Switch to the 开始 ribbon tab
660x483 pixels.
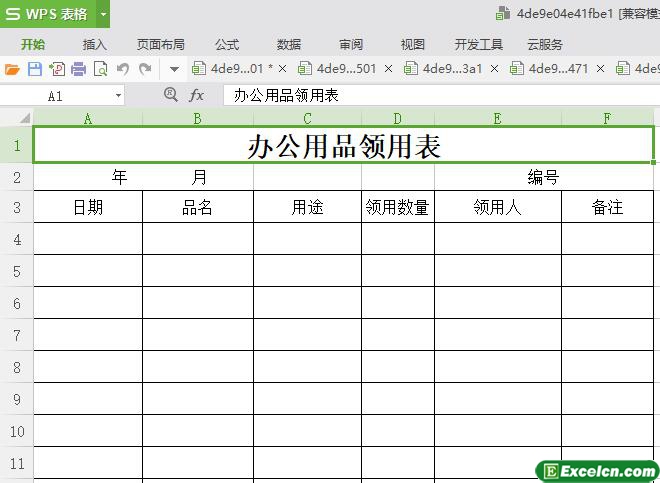(33, 44)
